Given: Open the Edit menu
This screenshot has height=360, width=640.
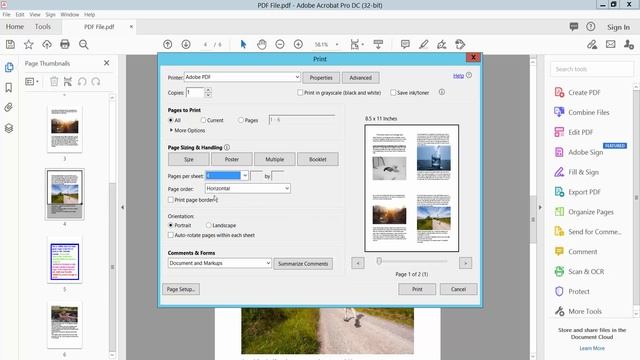Looking at the screenshot, I should coord(20,14).
